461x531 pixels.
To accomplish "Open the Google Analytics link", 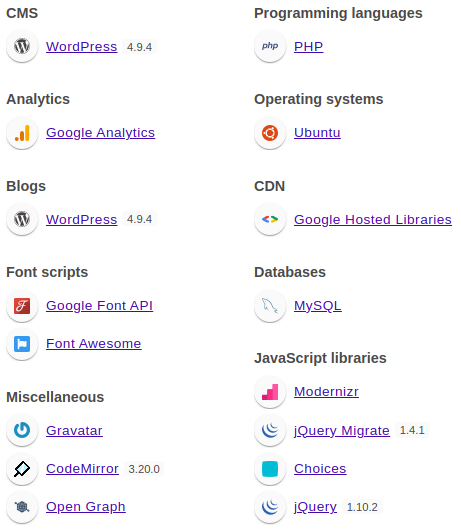I will click(101, 133).
